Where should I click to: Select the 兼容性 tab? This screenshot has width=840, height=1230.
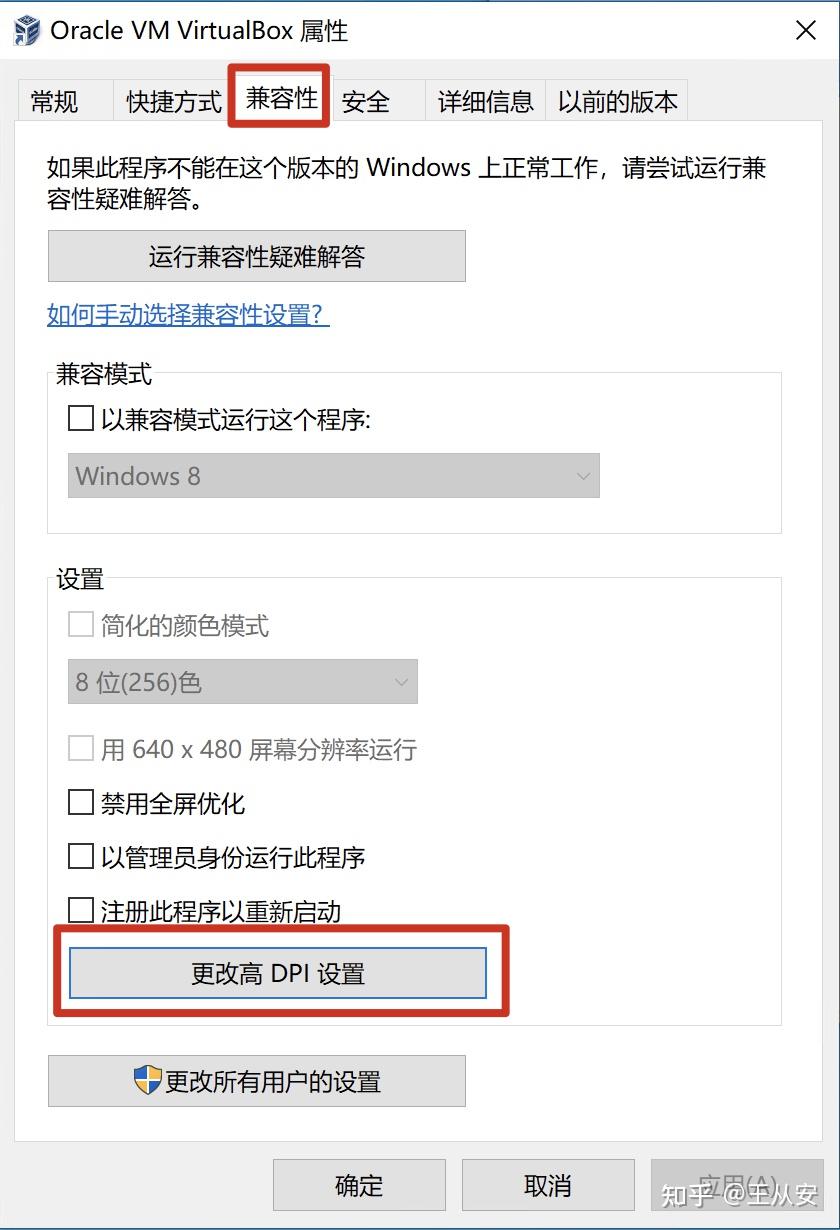pyautogui.click(x=281, y=98)
